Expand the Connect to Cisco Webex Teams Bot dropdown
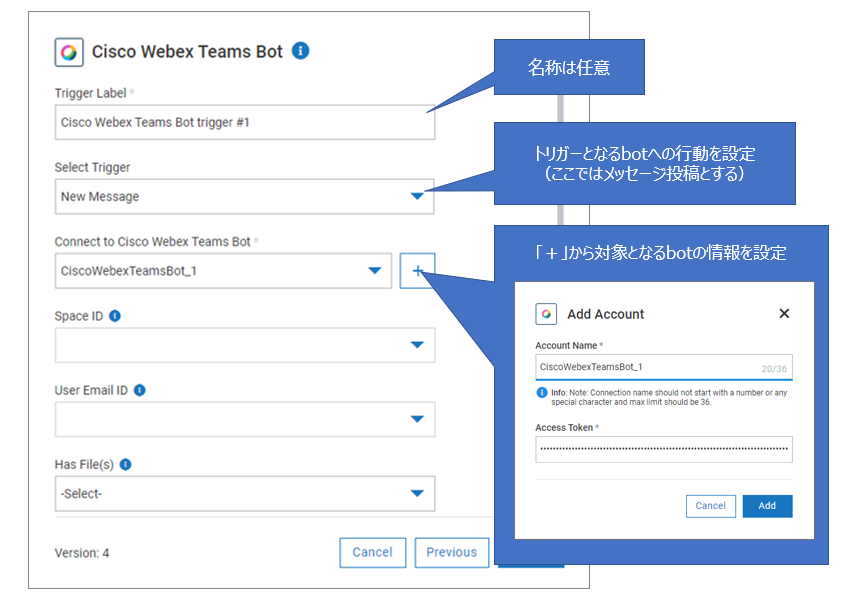The height and width of the screenshot is (596, 845). click(x=375, y=271)
